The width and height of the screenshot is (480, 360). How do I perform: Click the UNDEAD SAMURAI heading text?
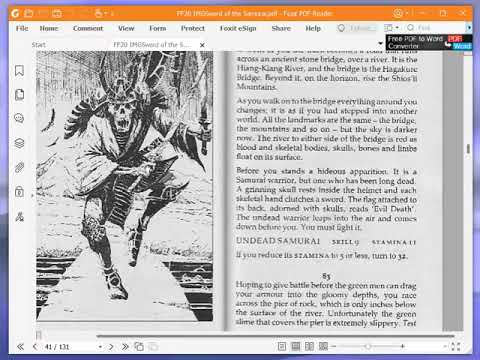pyautogui.click(x=278, y=241)
